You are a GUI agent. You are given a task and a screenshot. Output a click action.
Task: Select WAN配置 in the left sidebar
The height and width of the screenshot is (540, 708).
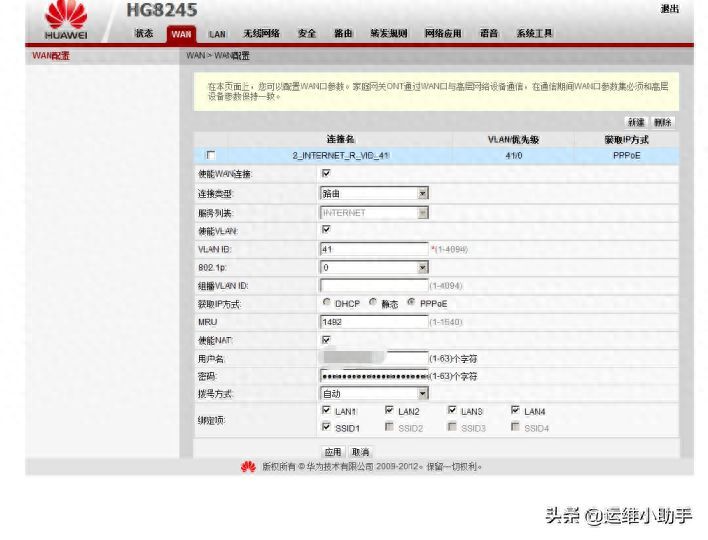(x=51, y=56)
